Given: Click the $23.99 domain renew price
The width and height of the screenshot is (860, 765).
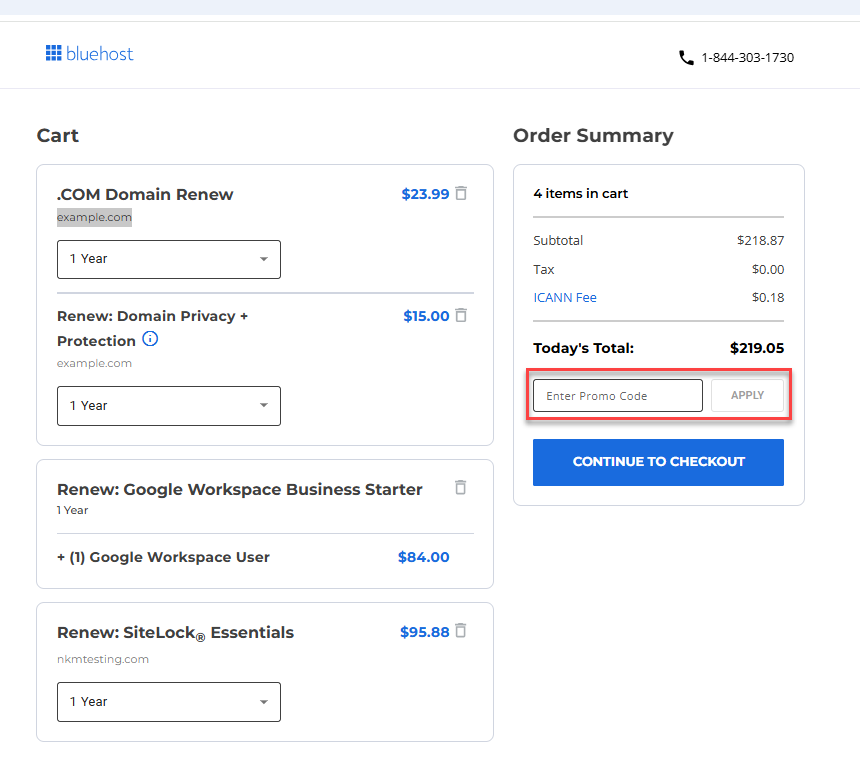Looking at the screenshot, I should click(x=425, y=194).
